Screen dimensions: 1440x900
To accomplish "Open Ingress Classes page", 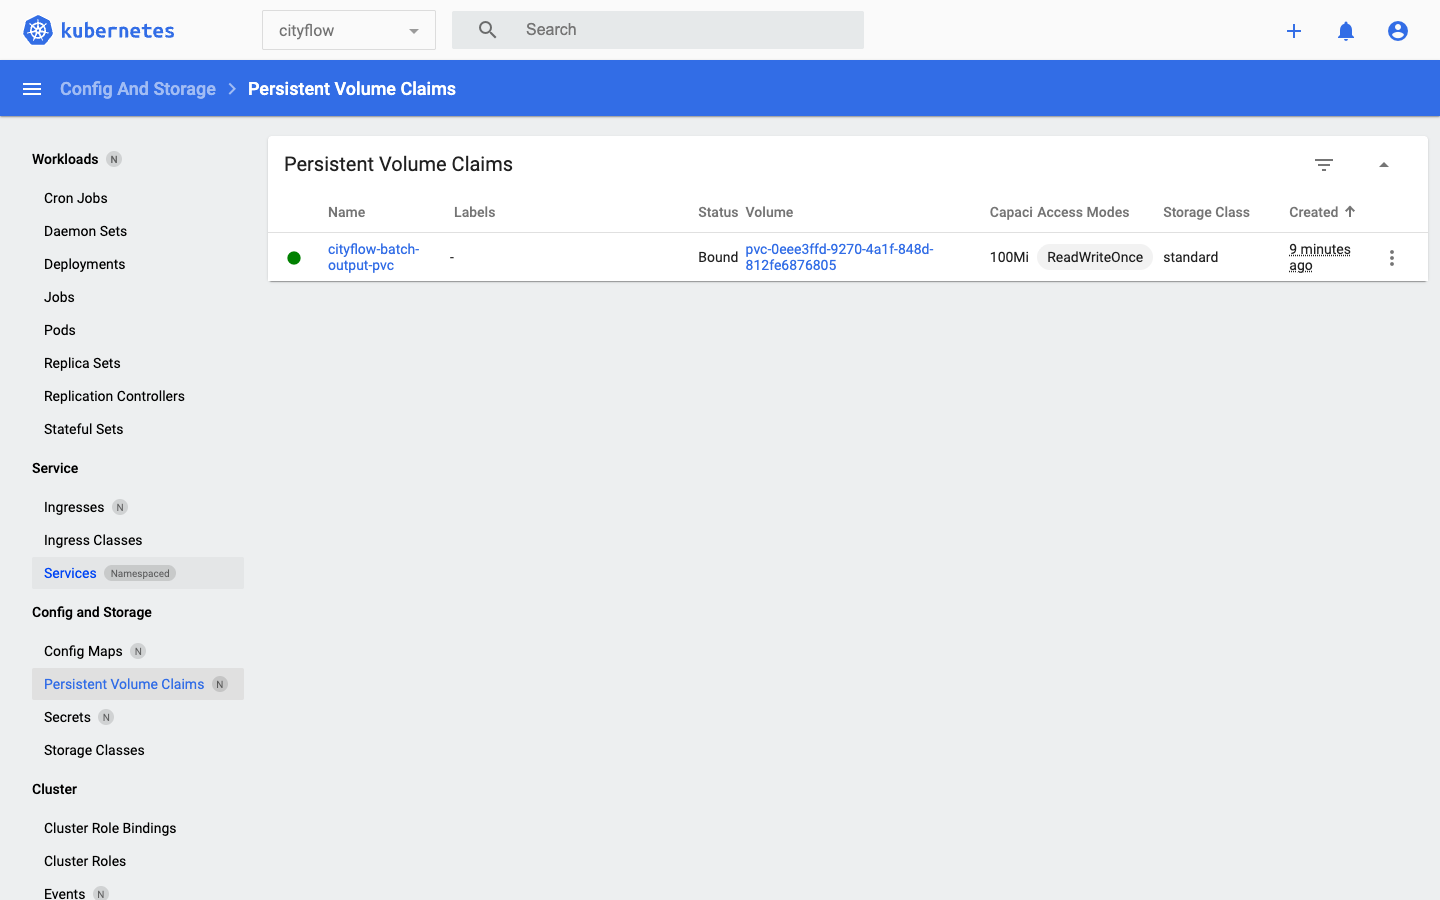I will (93, 540).
